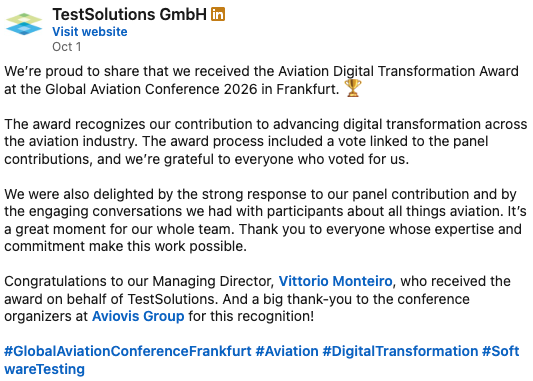Click the 'Global Aviation Conference 2026' phrase
Image resolution: width=533 pixels, height=381 pixels.
(151, 89)
